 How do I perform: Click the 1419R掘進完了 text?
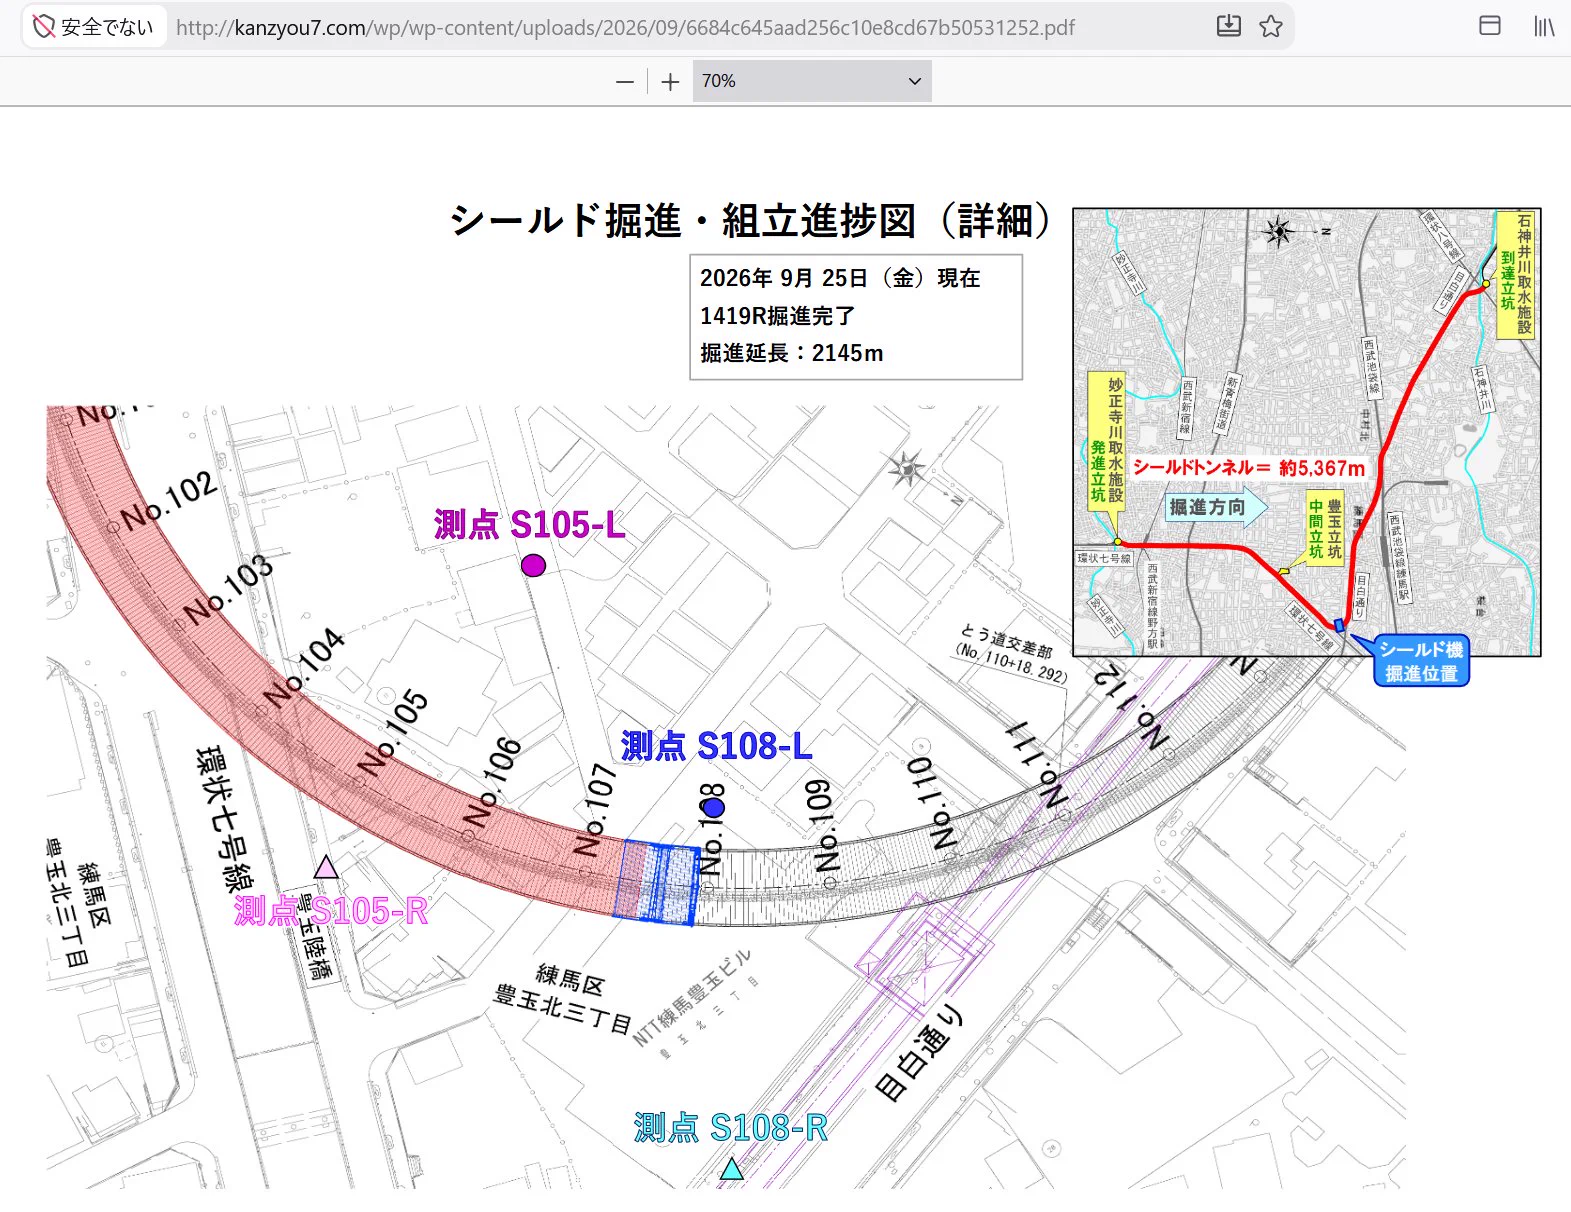point(777,316)
